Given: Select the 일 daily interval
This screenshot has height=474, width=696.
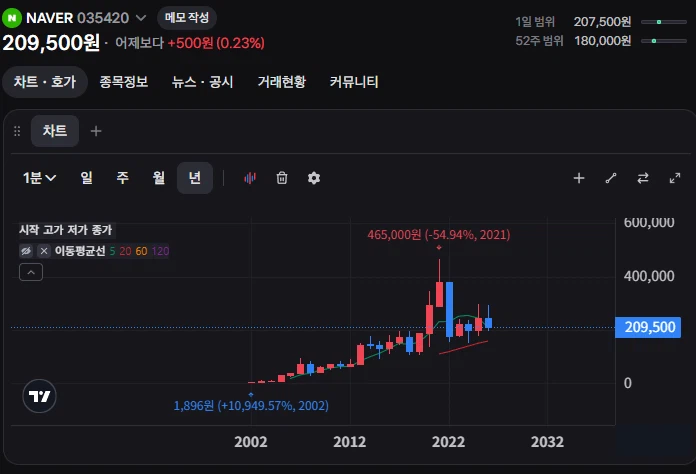Looking at the screenshot, I should point(87,178).
